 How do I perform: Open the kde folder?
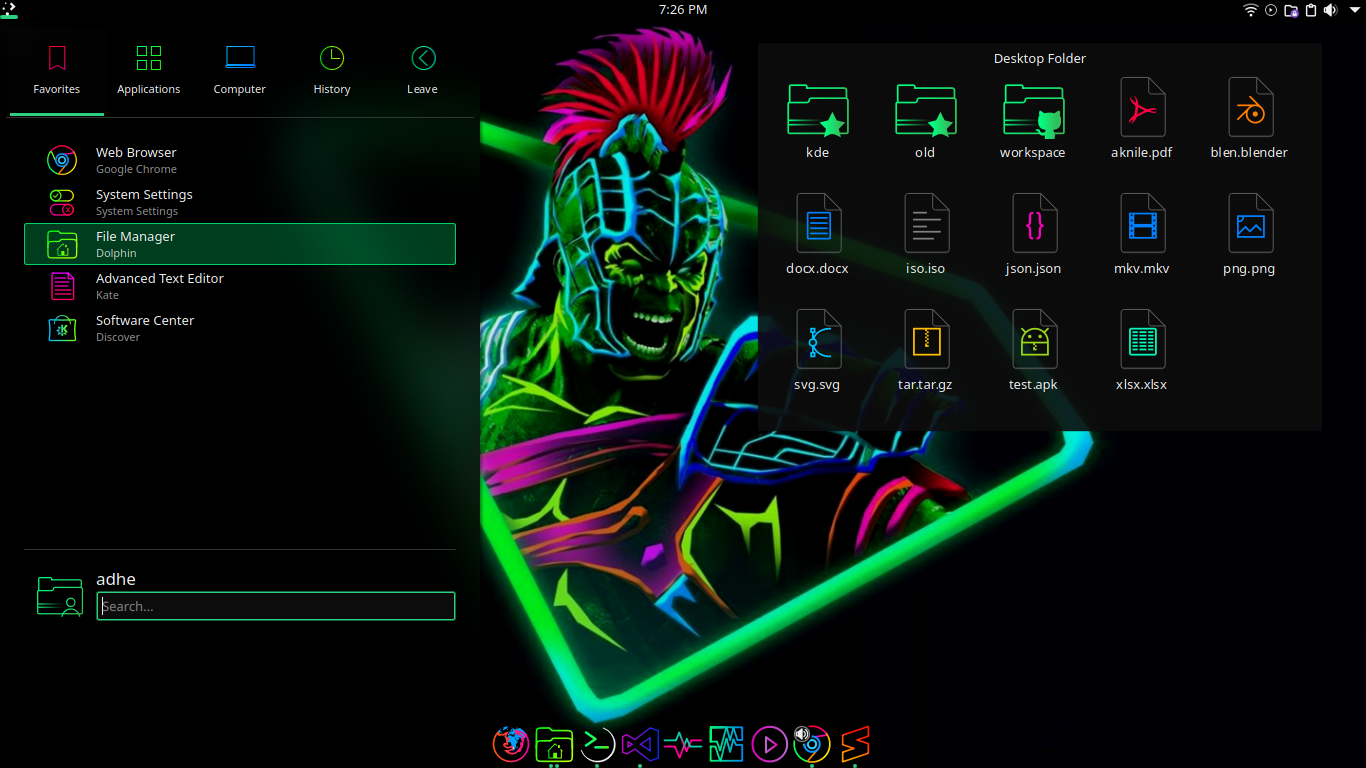[x=817, y=120]
